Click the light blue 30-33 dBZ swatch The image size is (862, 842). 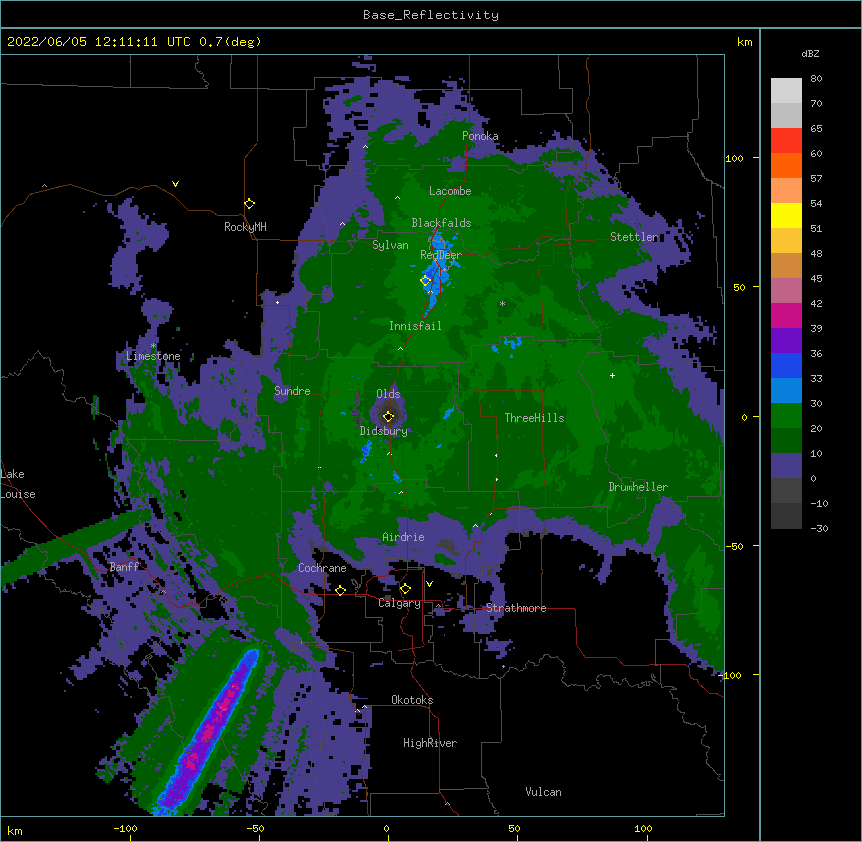point(786,391)
